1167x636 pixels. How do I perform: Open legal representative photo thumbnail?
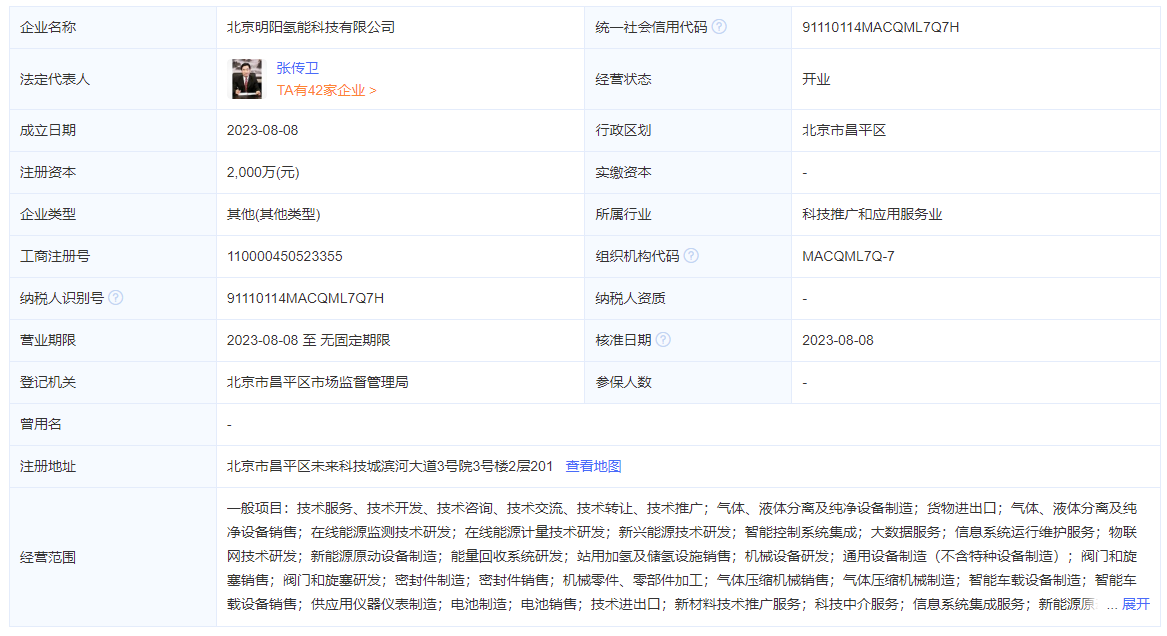(246, 79)
